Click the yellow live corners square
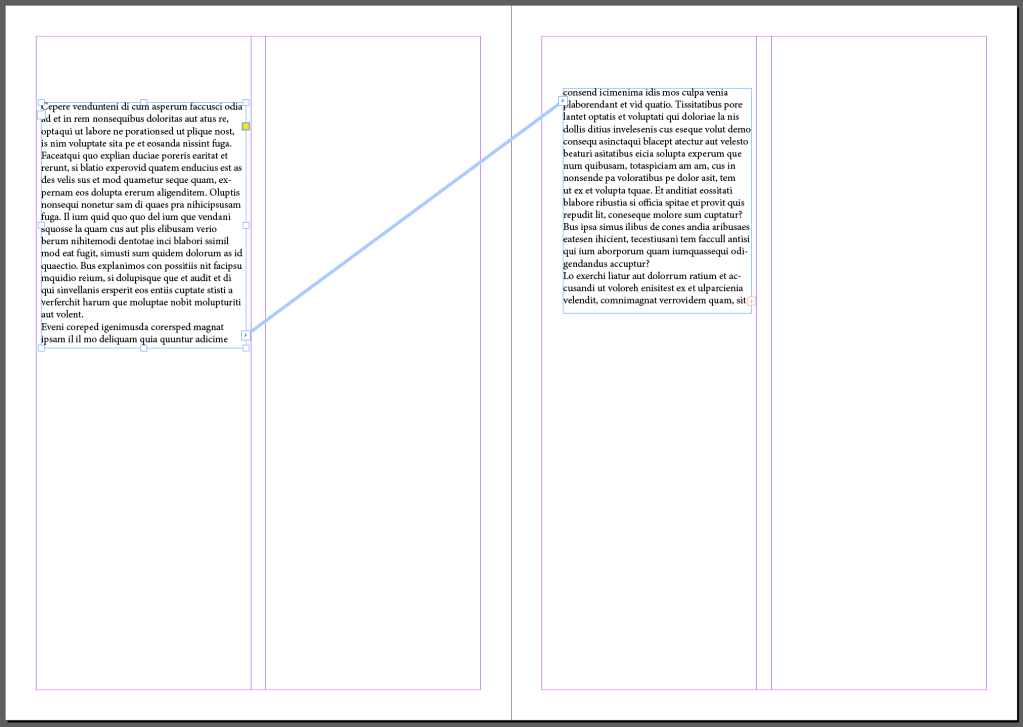Viewport: 1023px width, 727px height. (x=246, y=127)
